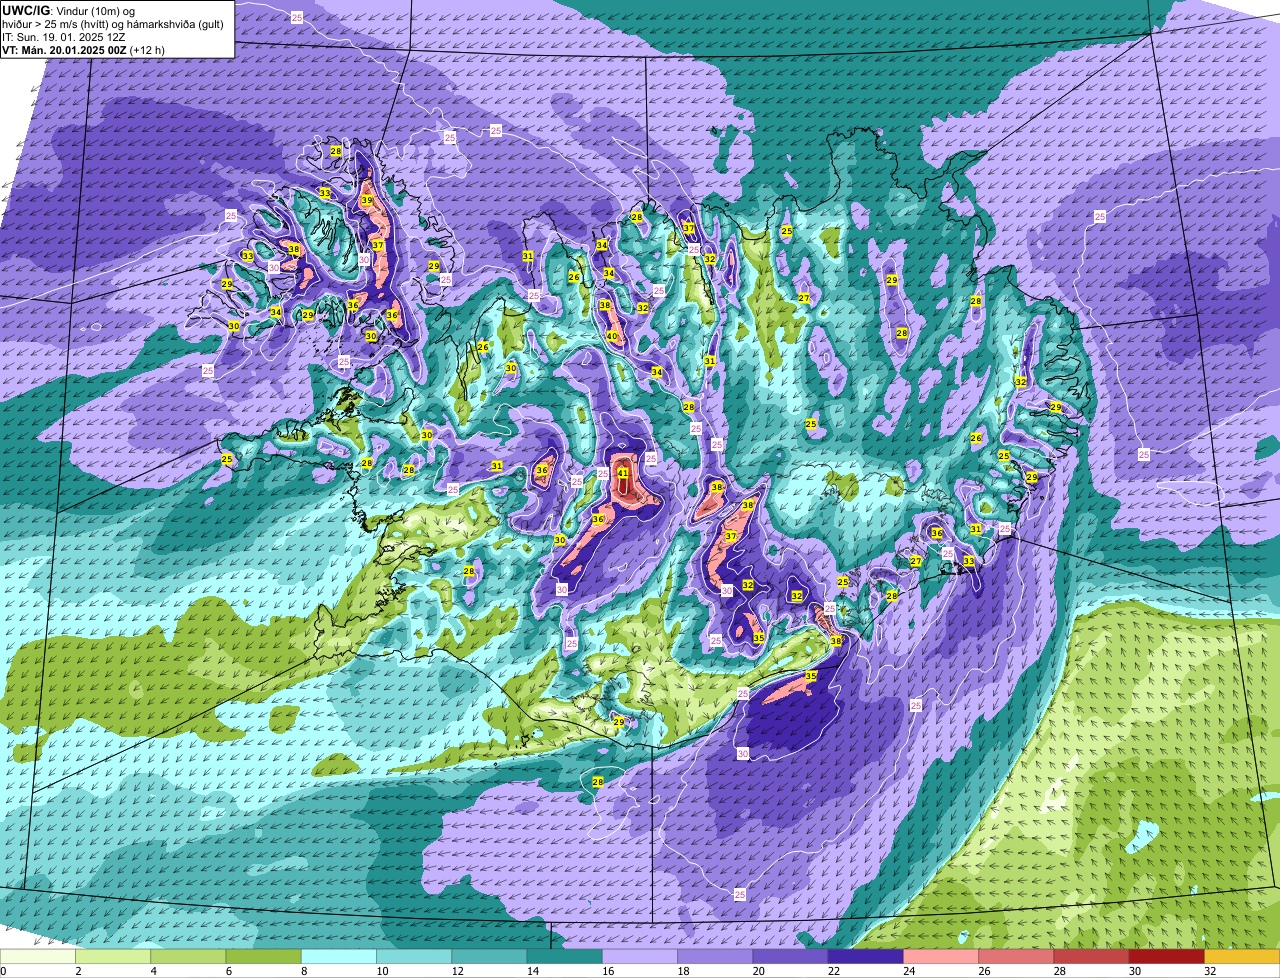Click the legend scale value "2"
Image resolution: width=1280 pixels, height=978 pixels.
pyautogui.click(x=77, y=971)
